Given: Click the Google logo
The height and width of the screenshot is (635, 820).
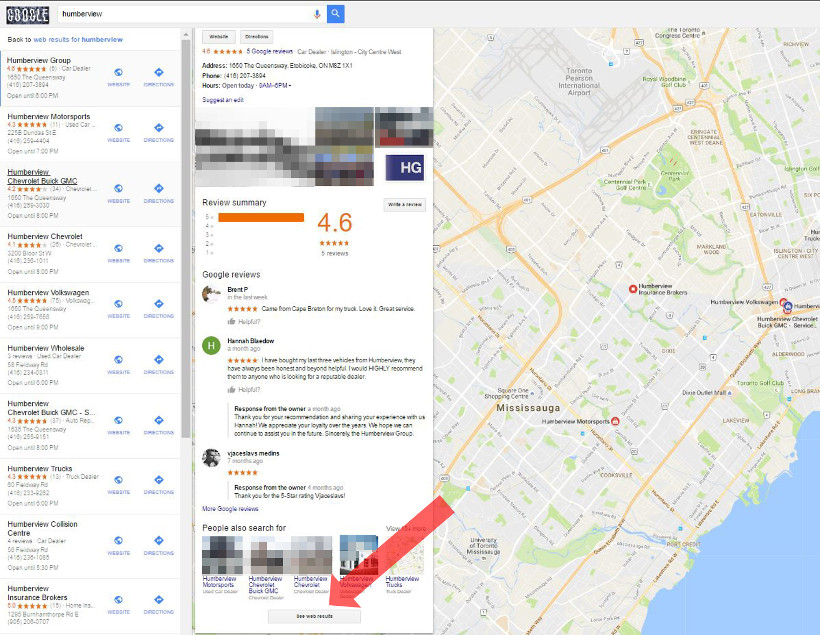Looking at the screenshot, I should (26, 14).
